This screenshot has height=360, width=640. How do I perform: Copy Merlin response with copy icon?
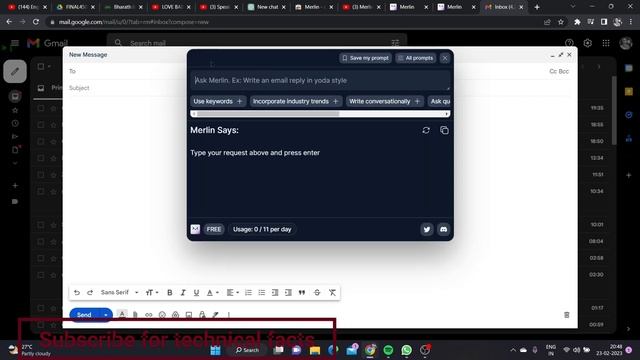tap(444, 130)
